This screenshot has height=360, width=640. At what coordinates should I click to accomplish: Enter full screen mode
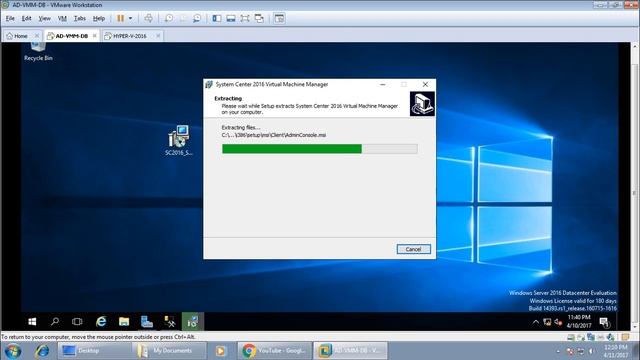pyautogui.click(x=245, y=18)
